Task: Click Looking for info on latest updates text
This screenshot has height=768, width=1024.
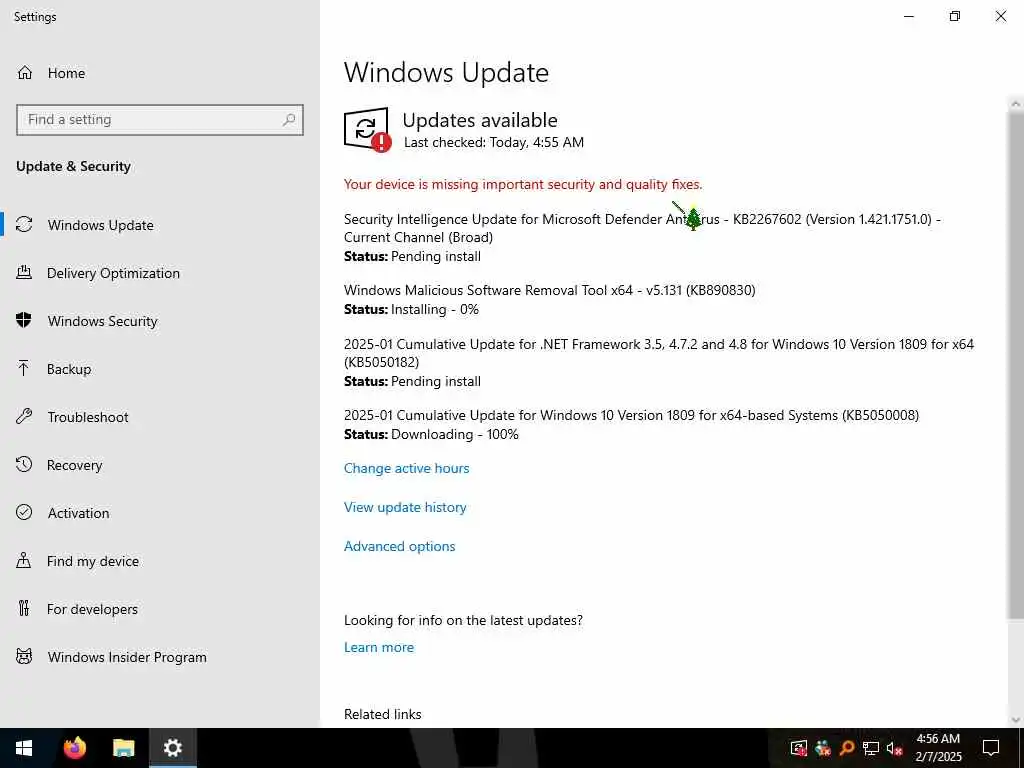Action: click(x=463, y=620)
